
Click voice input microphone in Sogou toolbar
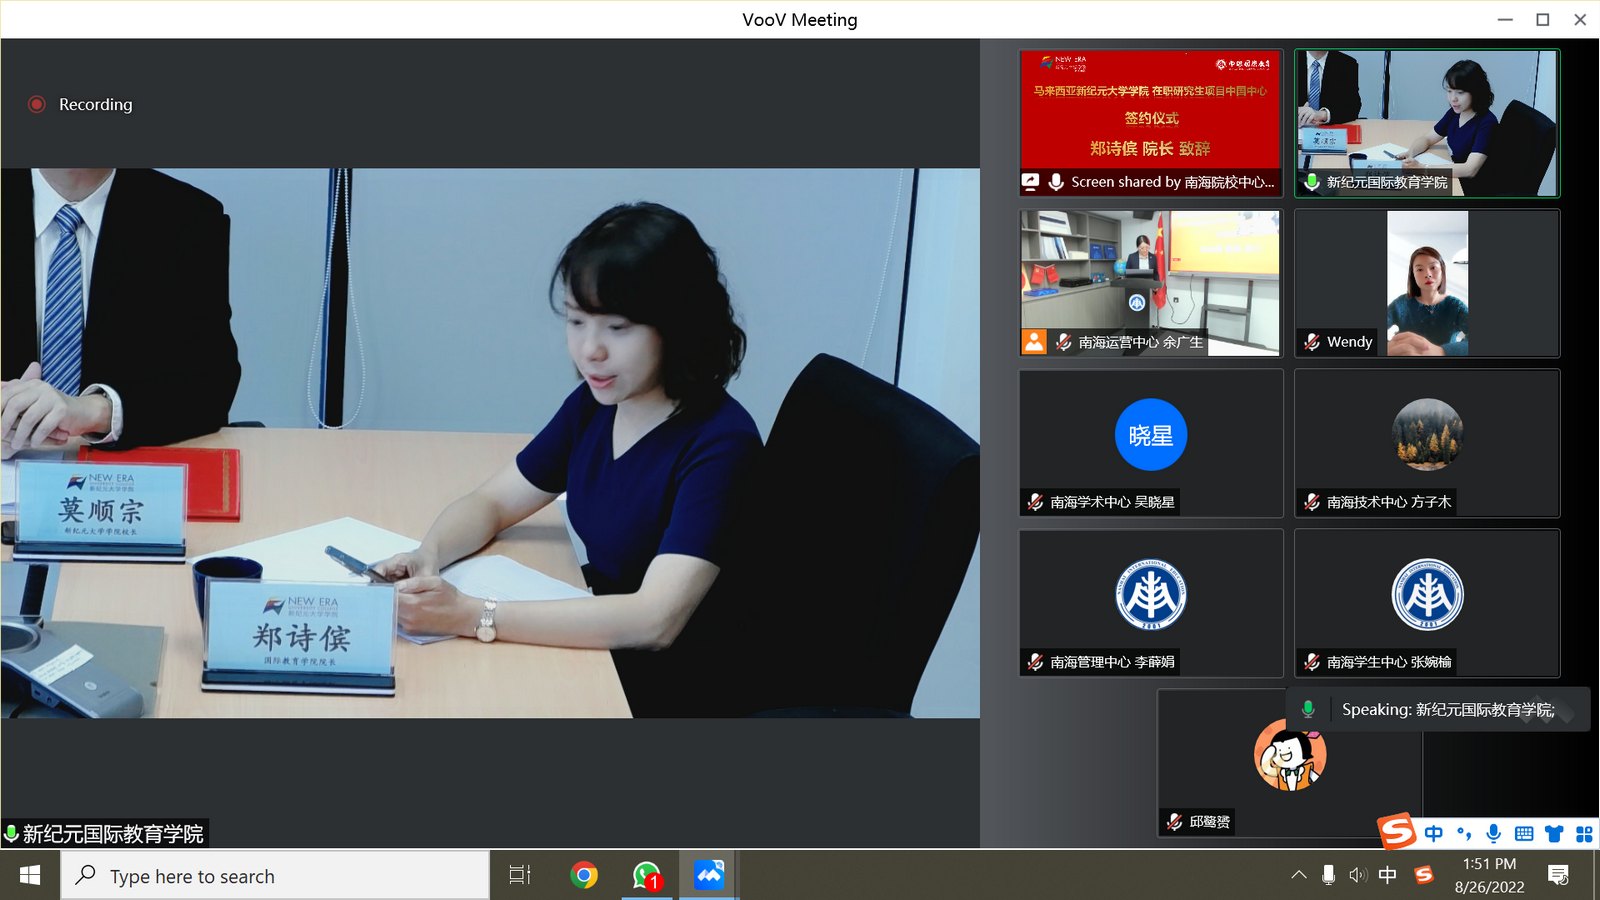(x=1494, y=834)
